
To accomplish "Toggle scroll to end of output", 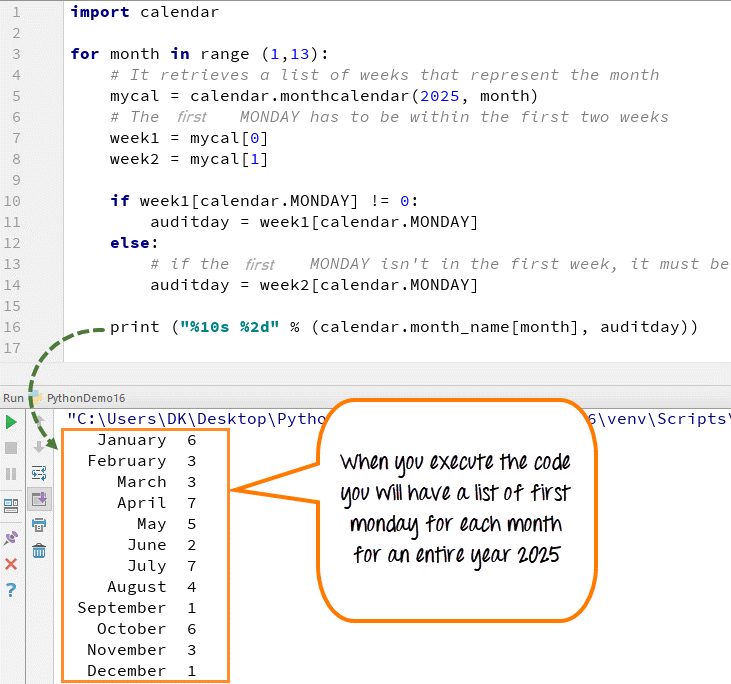I will [x=39, y=498].
